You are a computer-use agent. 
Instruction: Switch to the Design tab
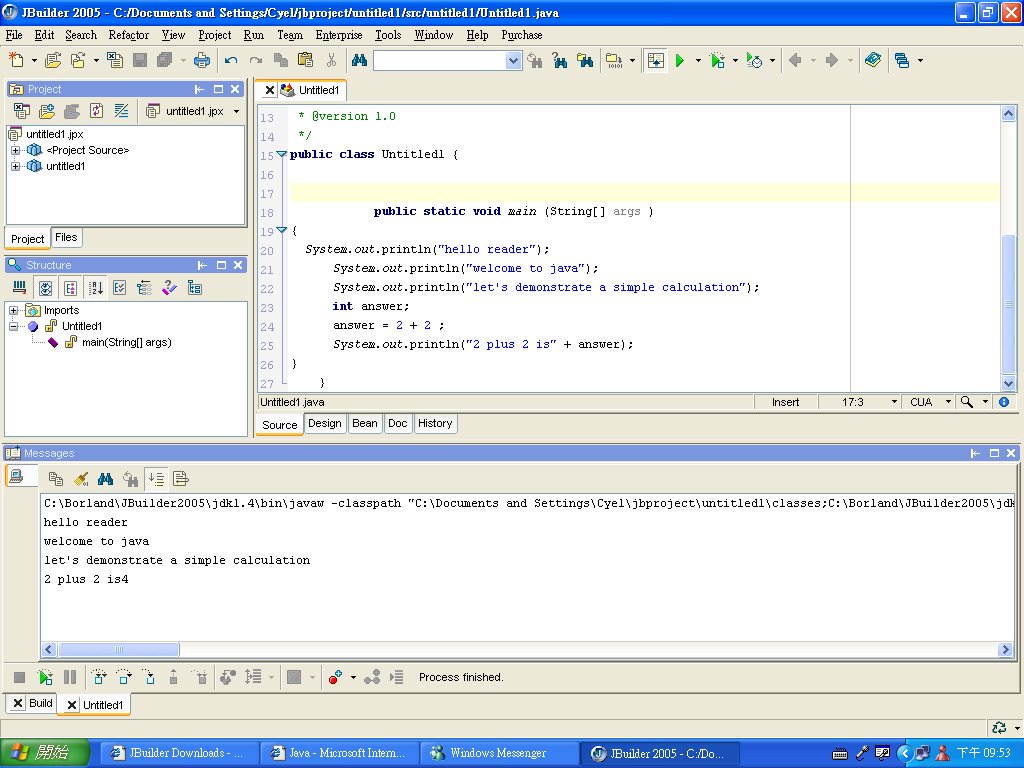tap(325, 423)
